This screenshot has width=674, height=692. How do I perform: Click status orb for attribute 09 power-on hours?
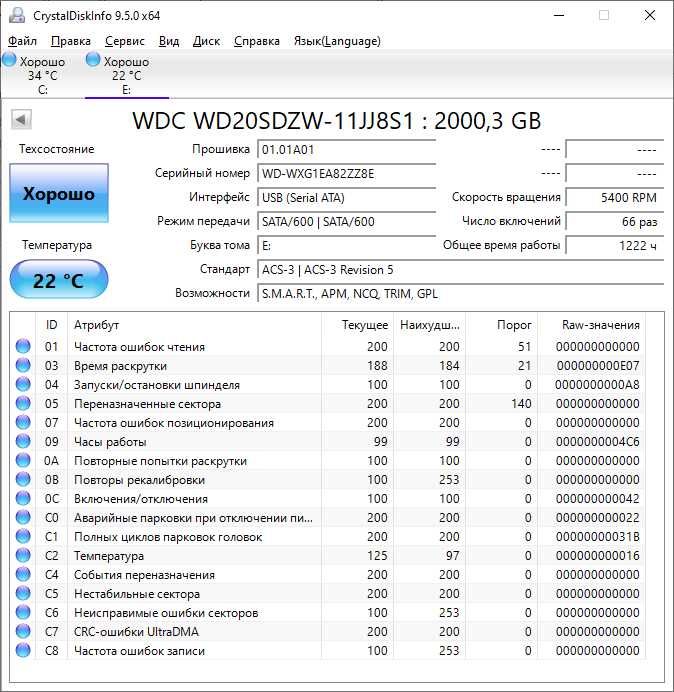click(23, 441)
